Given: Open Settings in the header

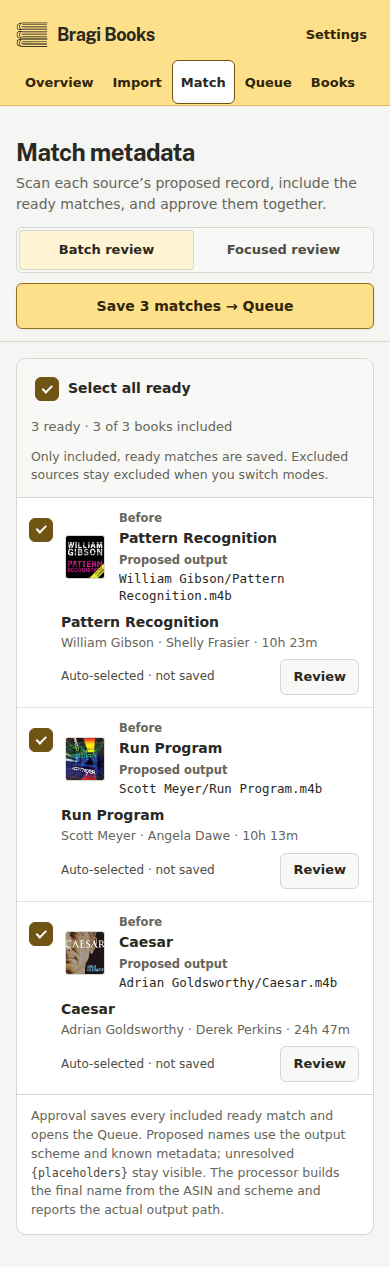Looking at the screenshot, I should 336,35.
